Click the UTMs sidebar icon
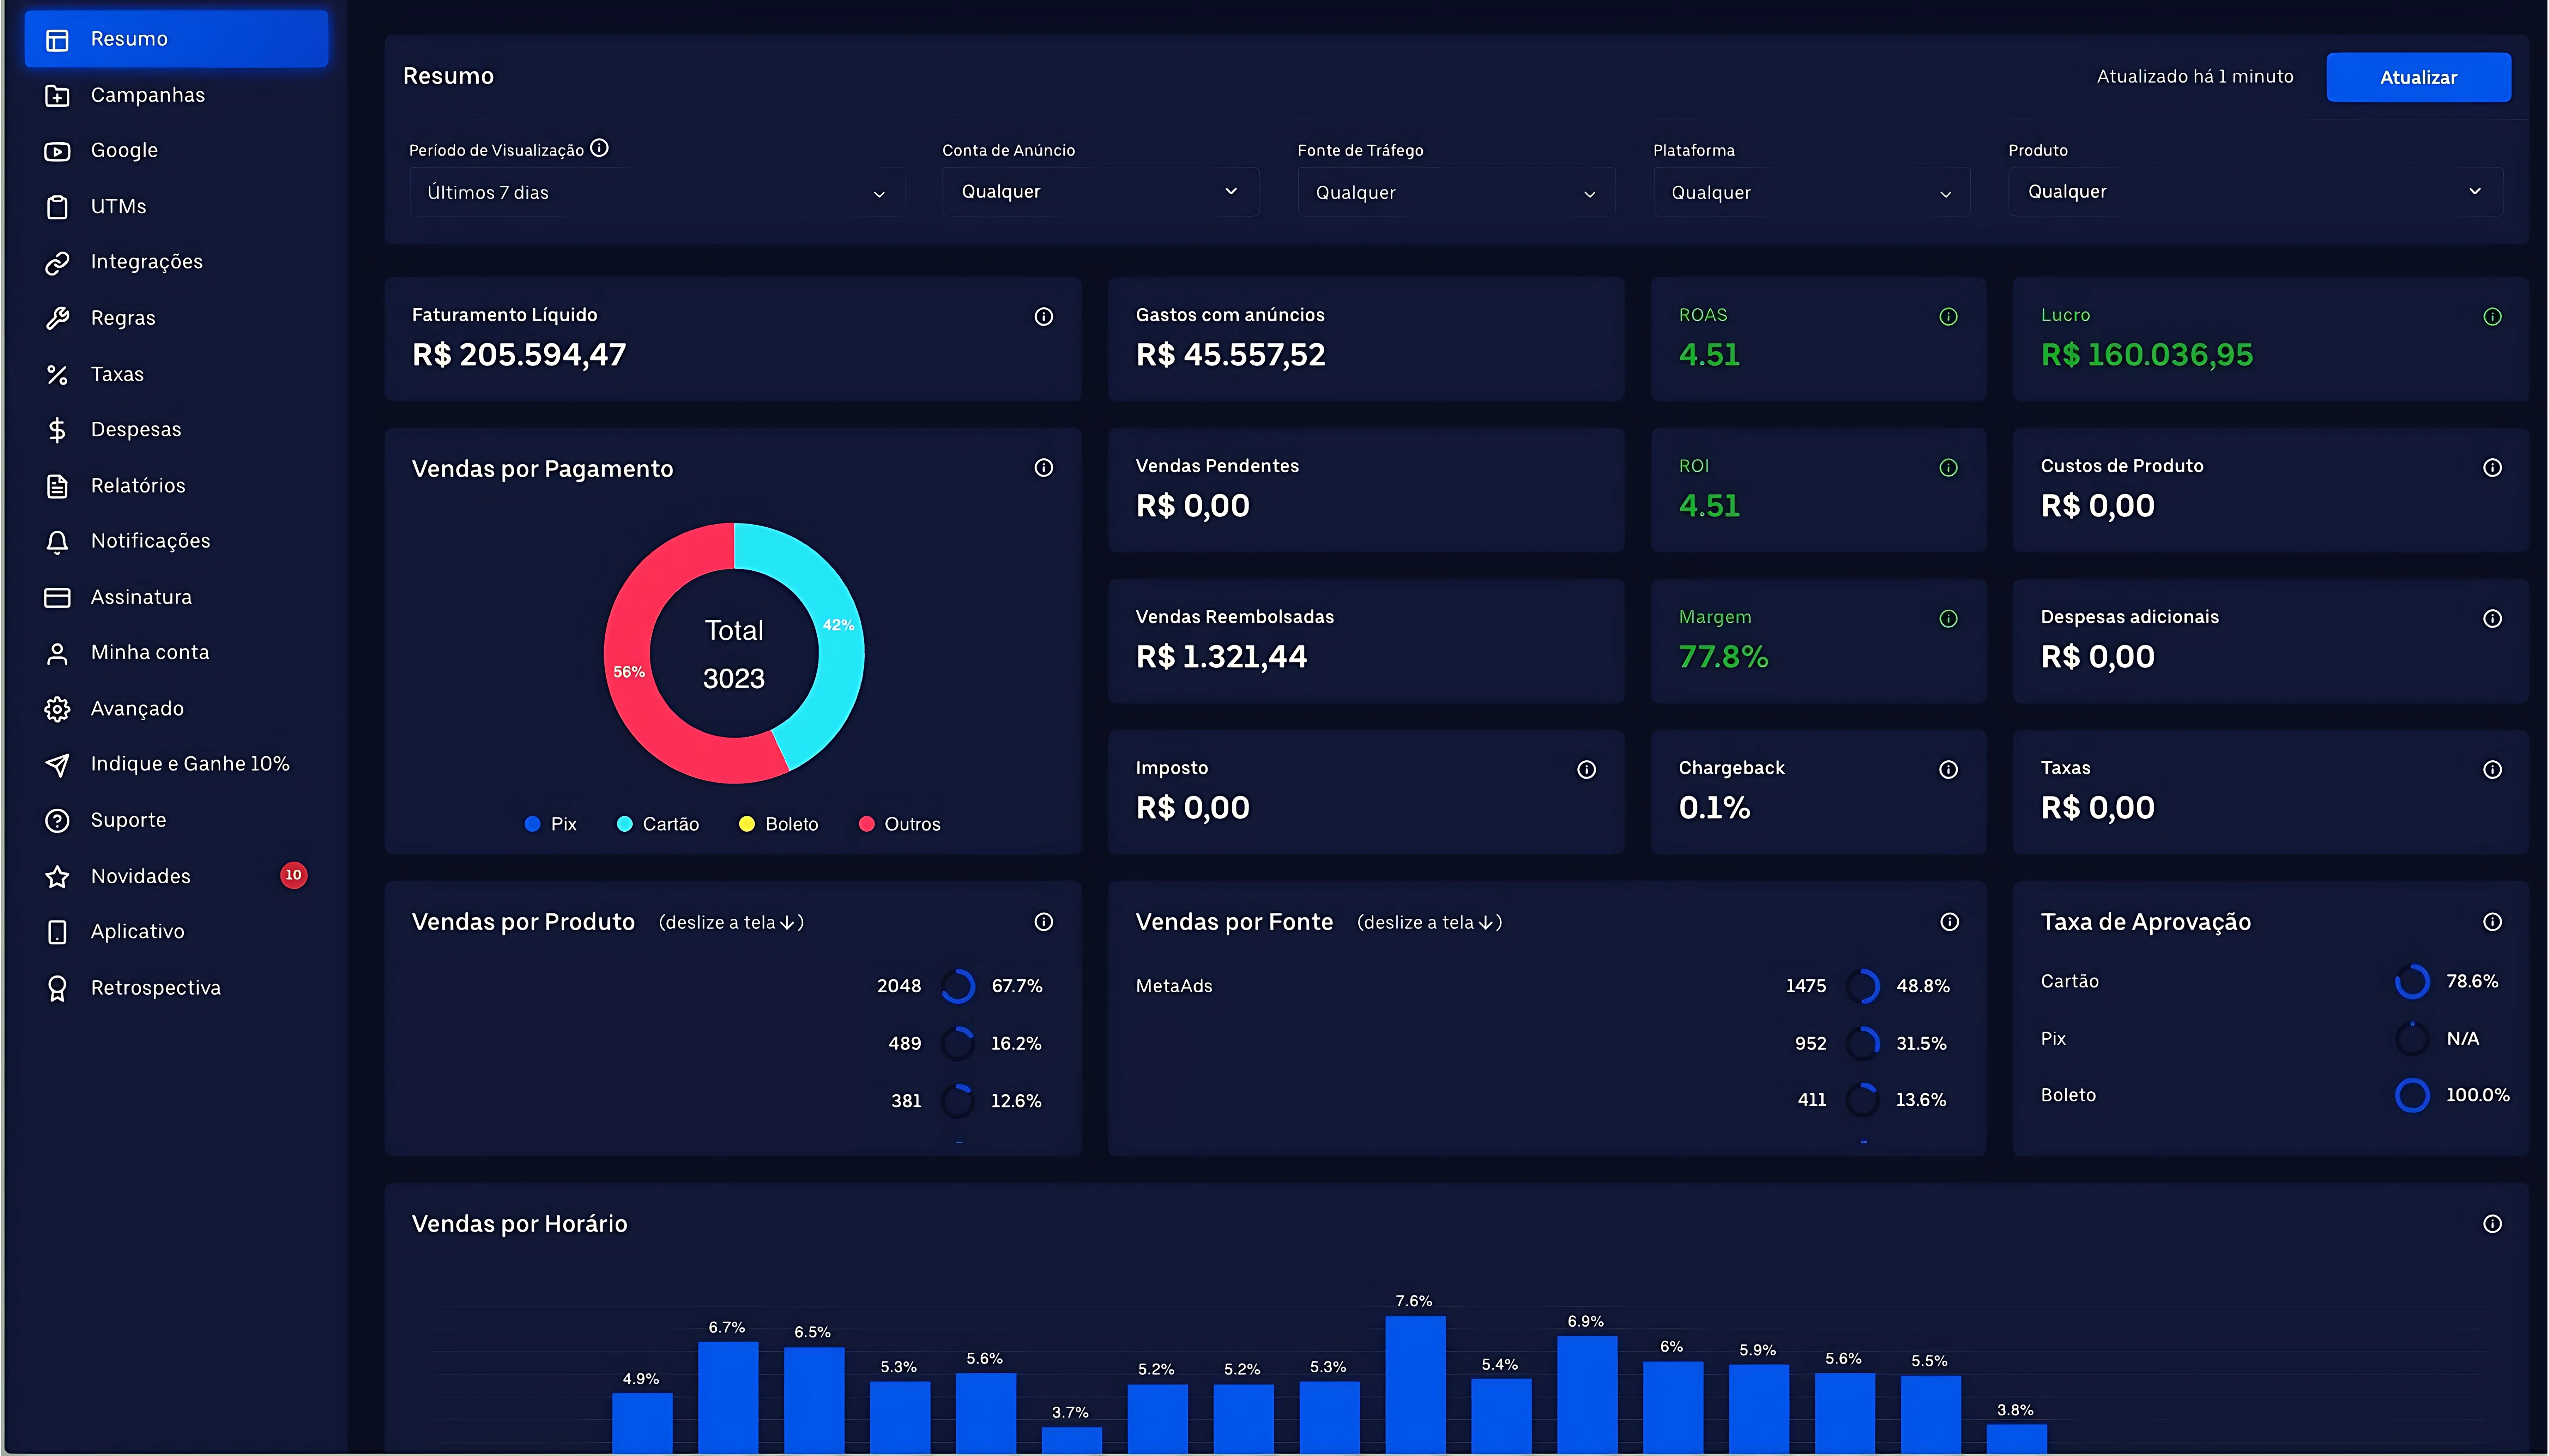This screenshot has width=2549, height=1456. point(57,206)
